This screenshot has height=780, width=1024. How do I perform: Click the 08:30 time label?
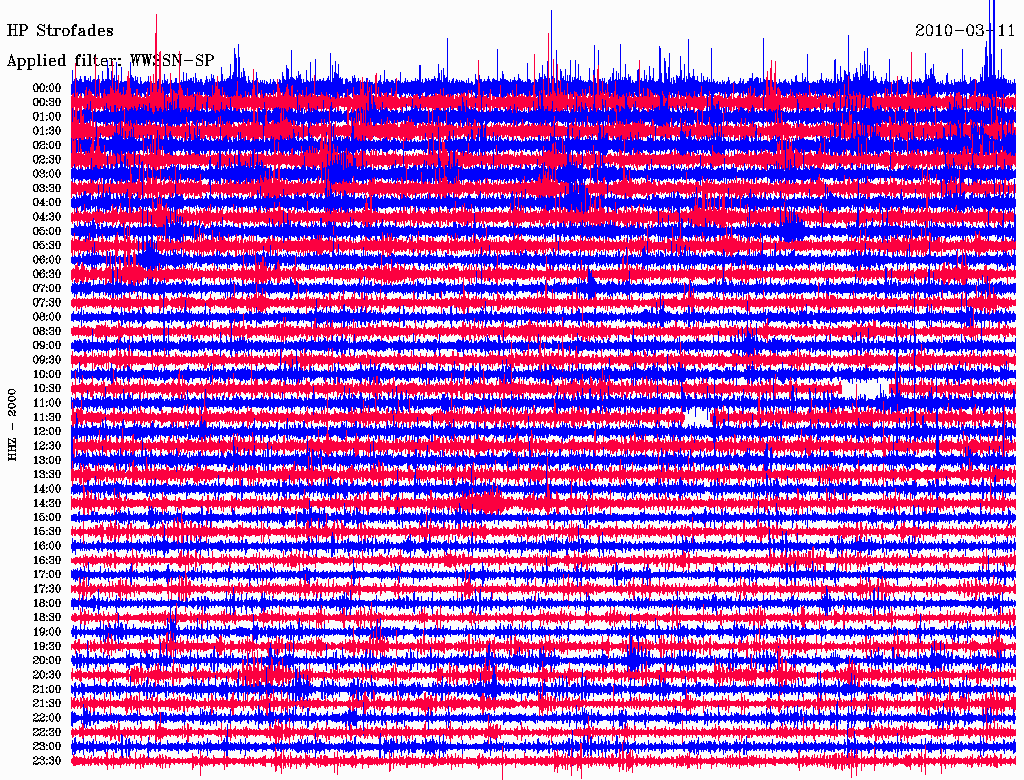click(47, 331)
